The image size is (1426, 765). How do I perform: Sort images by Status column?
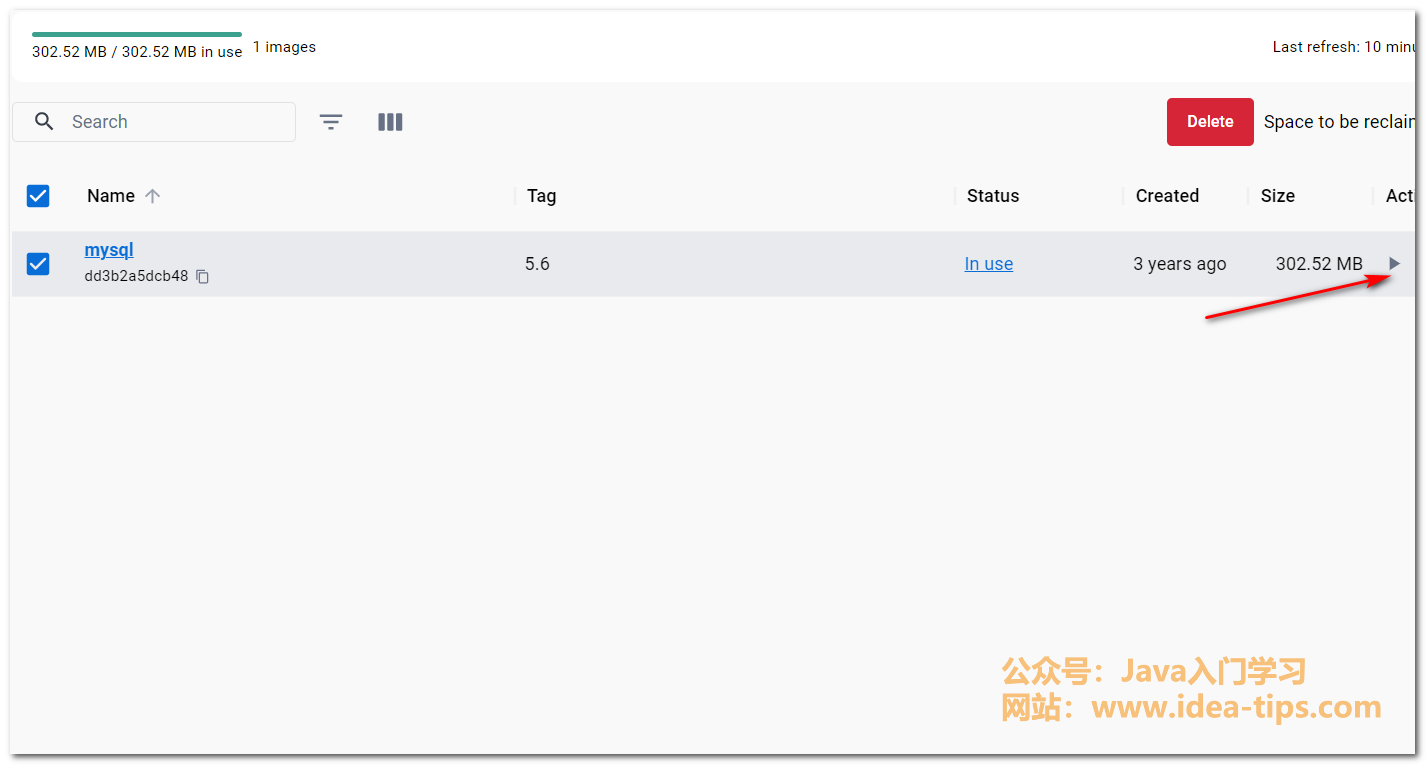993,196
